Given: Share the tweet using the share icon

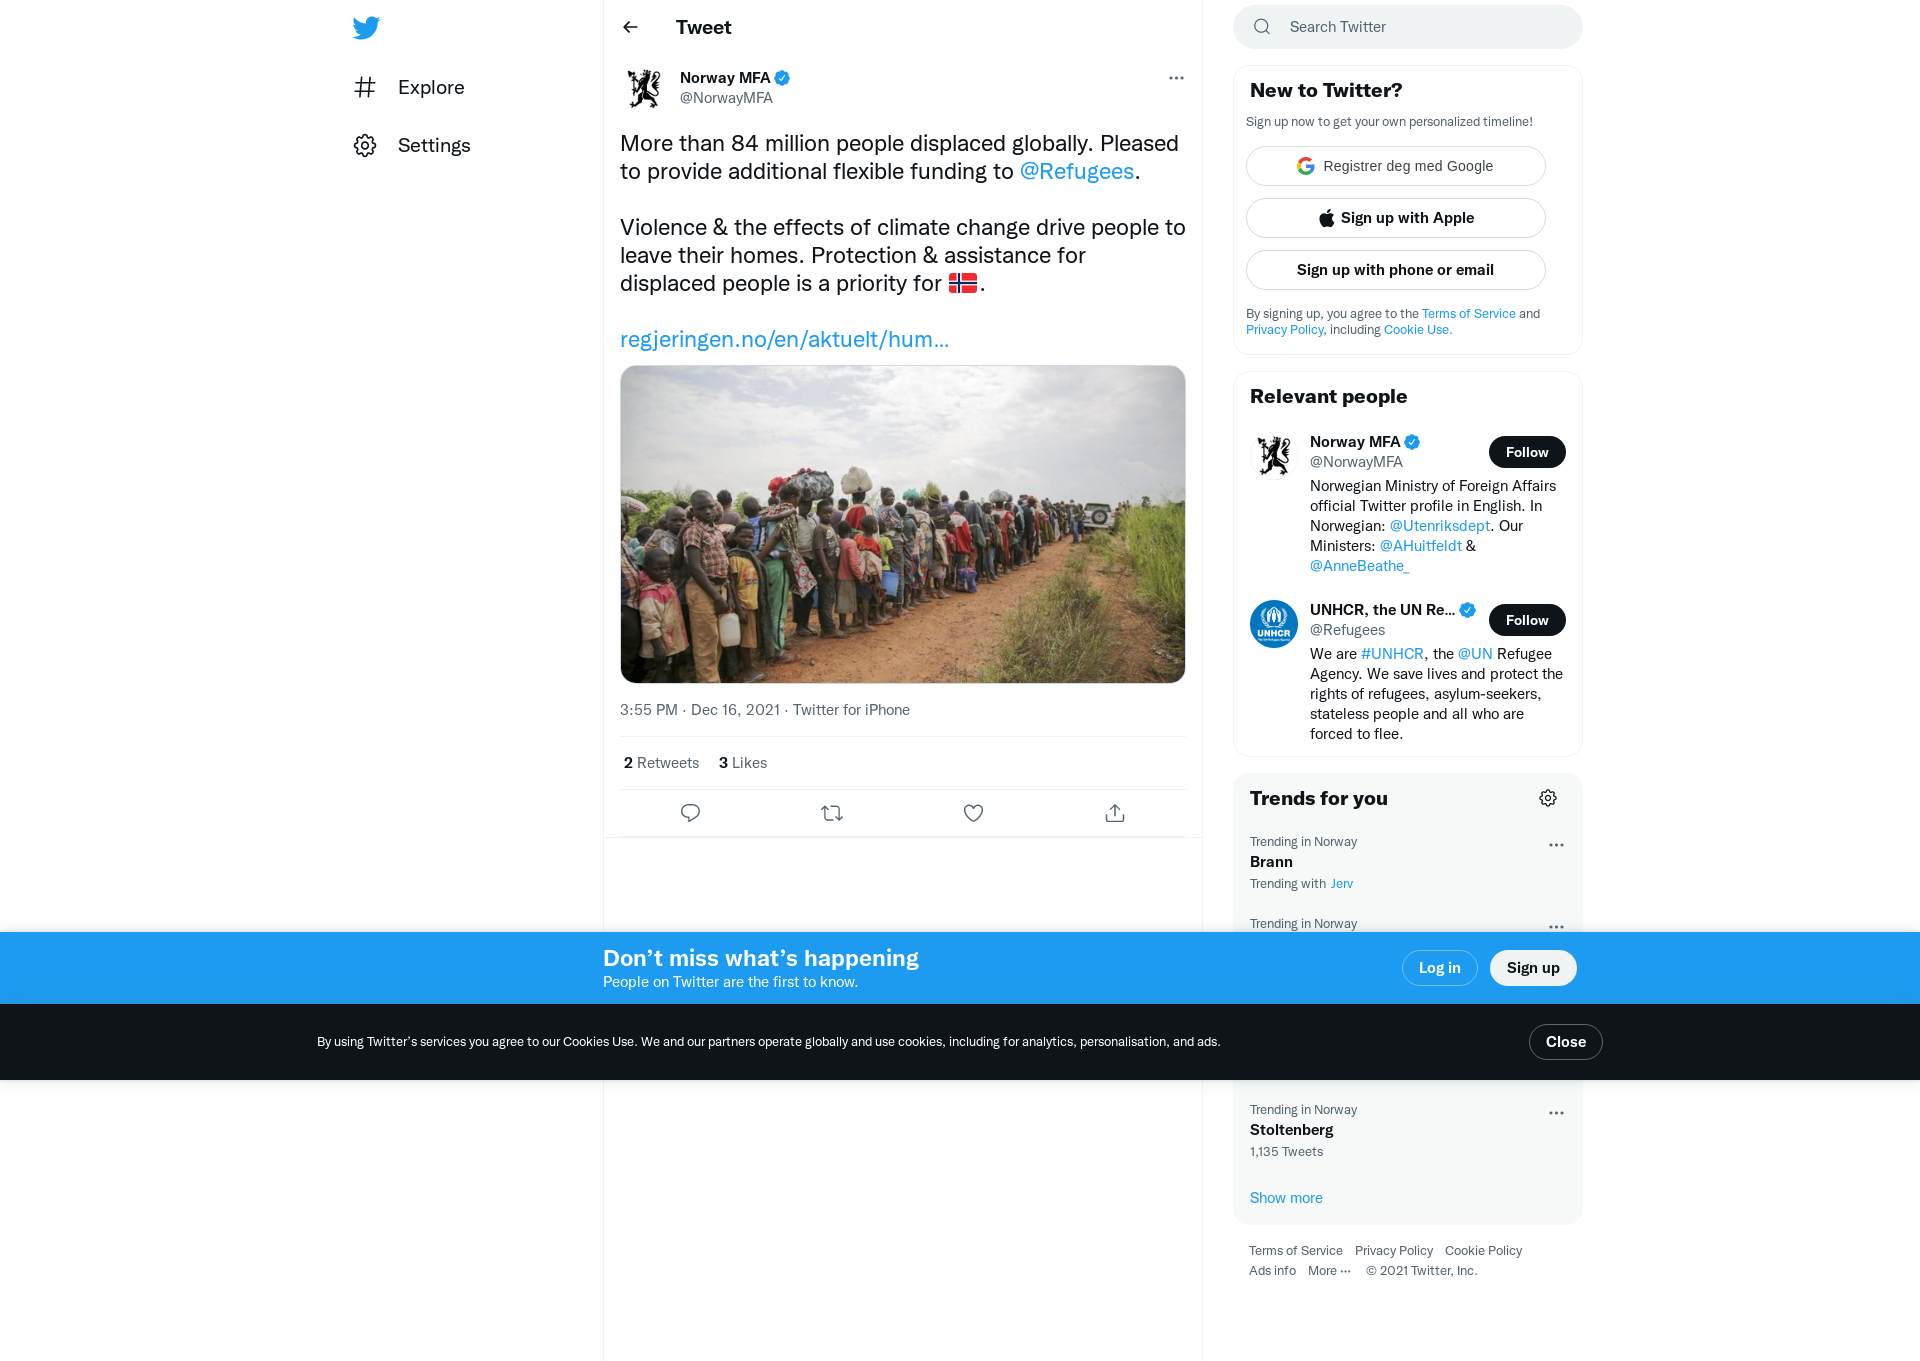Looking at the screenshot, I should pyautogui.click(x=1115, y=813).
